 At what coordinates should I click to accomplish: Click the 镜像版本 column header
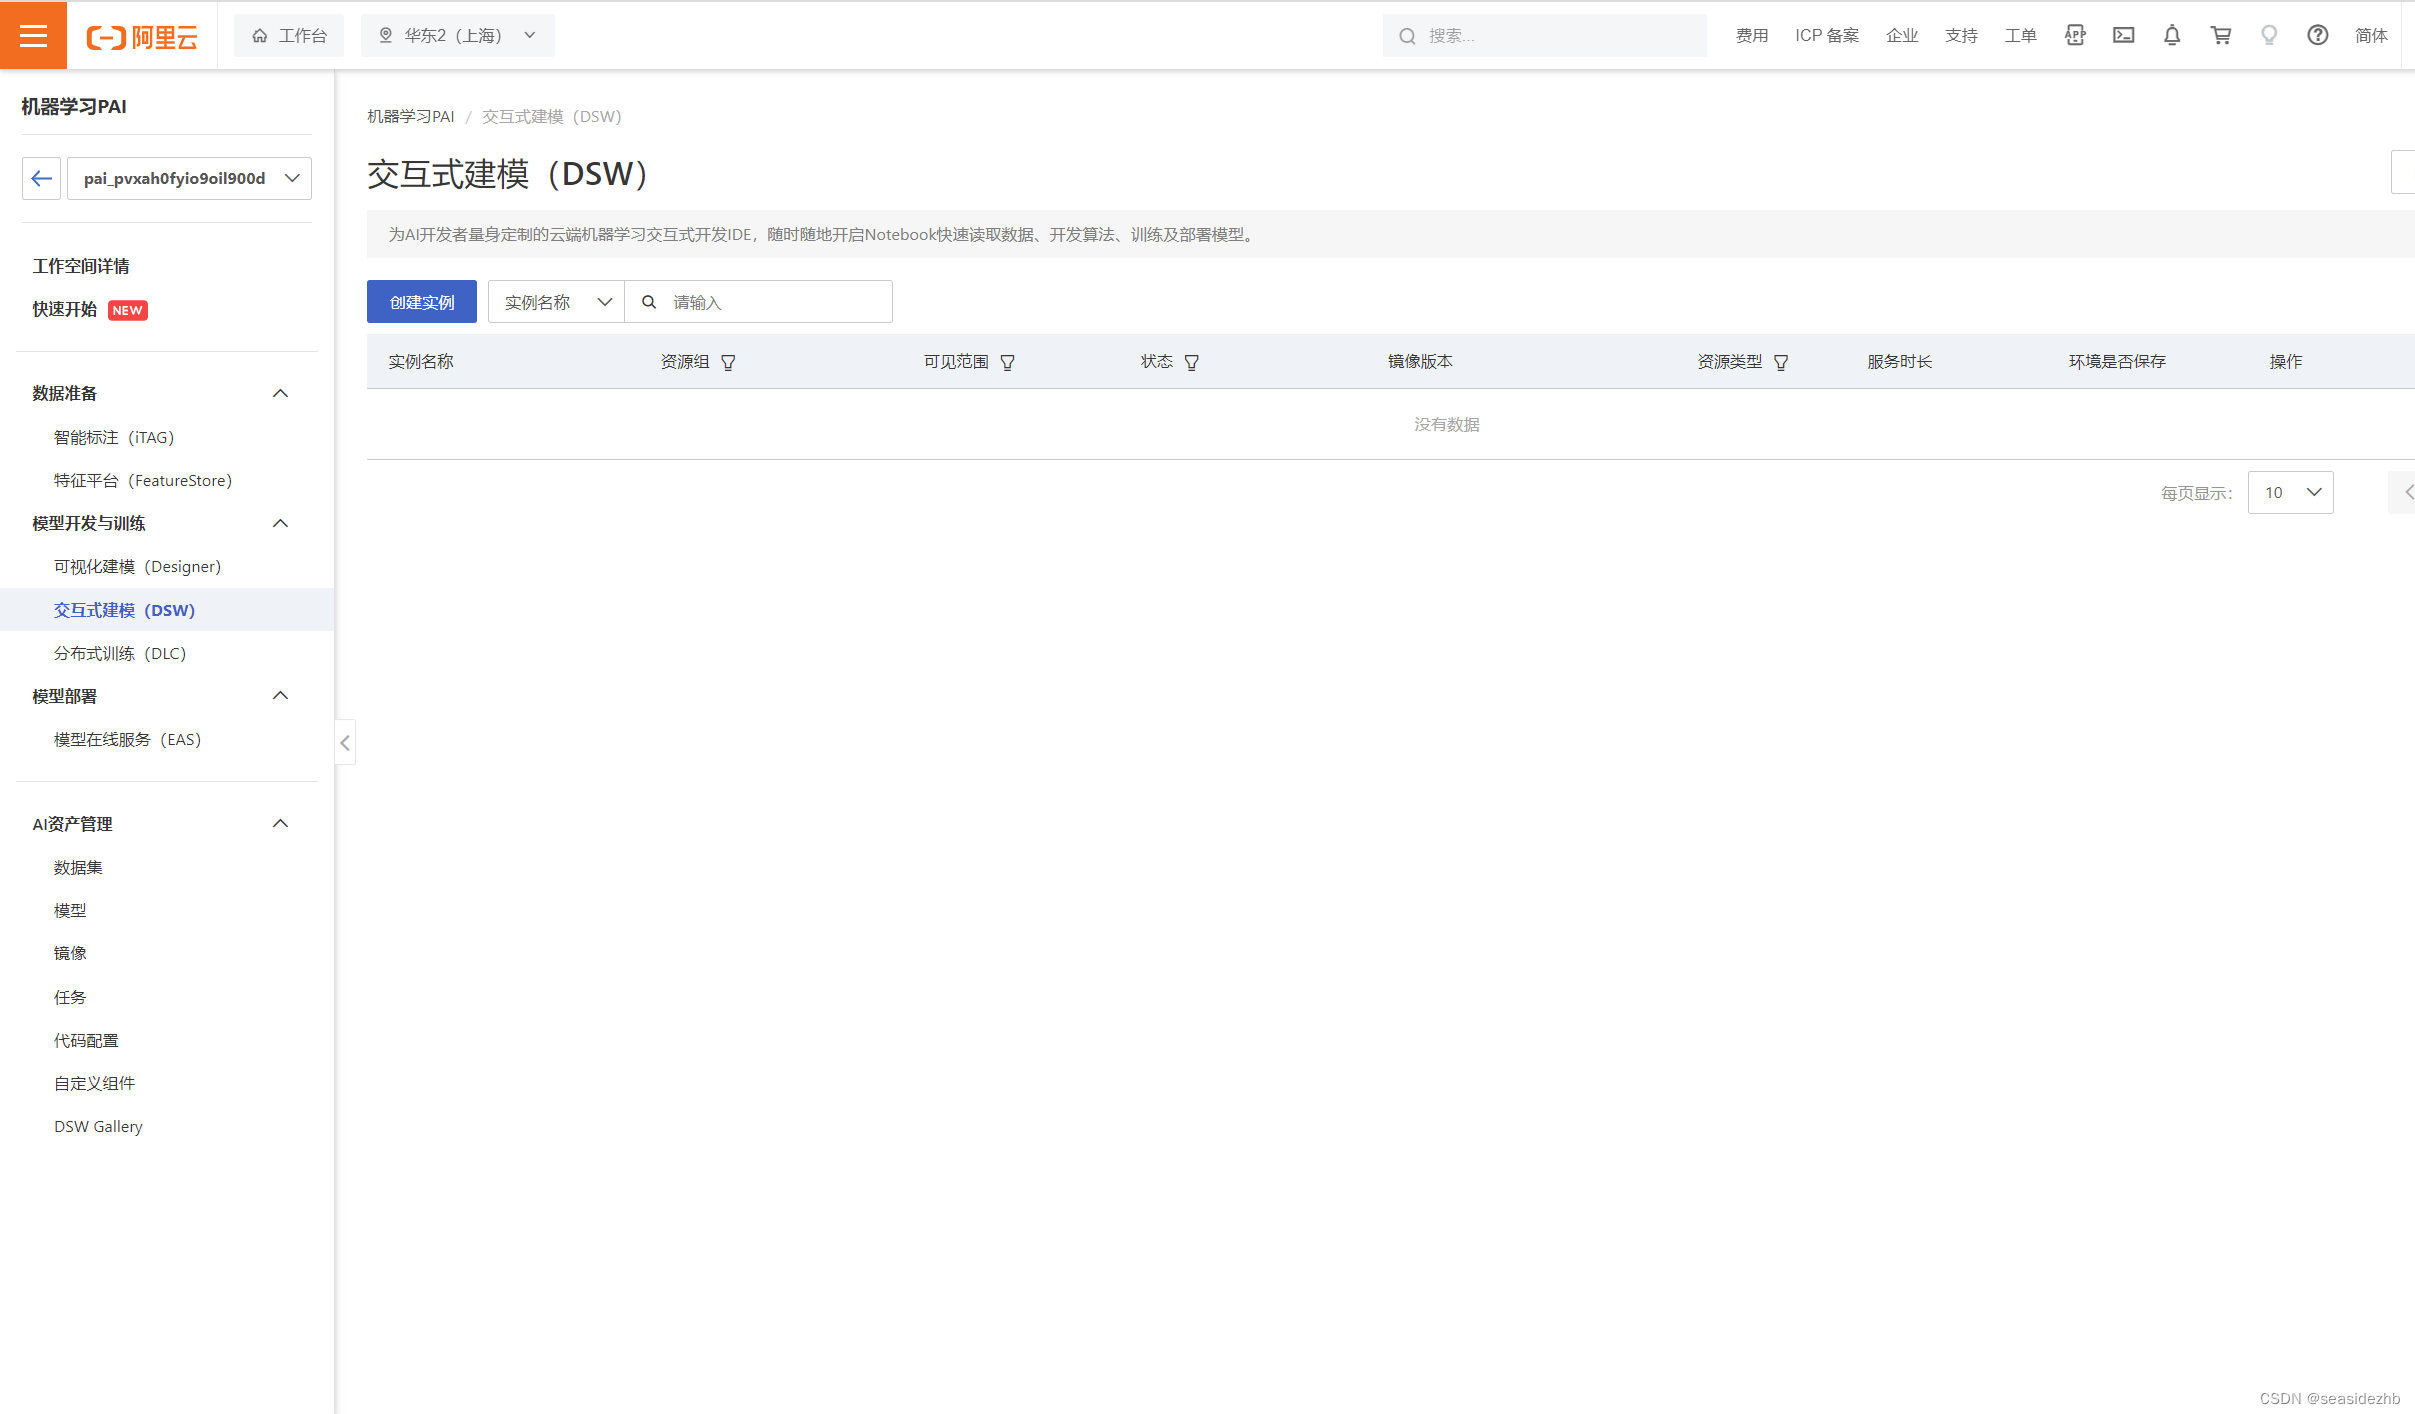click(x=1420, y=361)
